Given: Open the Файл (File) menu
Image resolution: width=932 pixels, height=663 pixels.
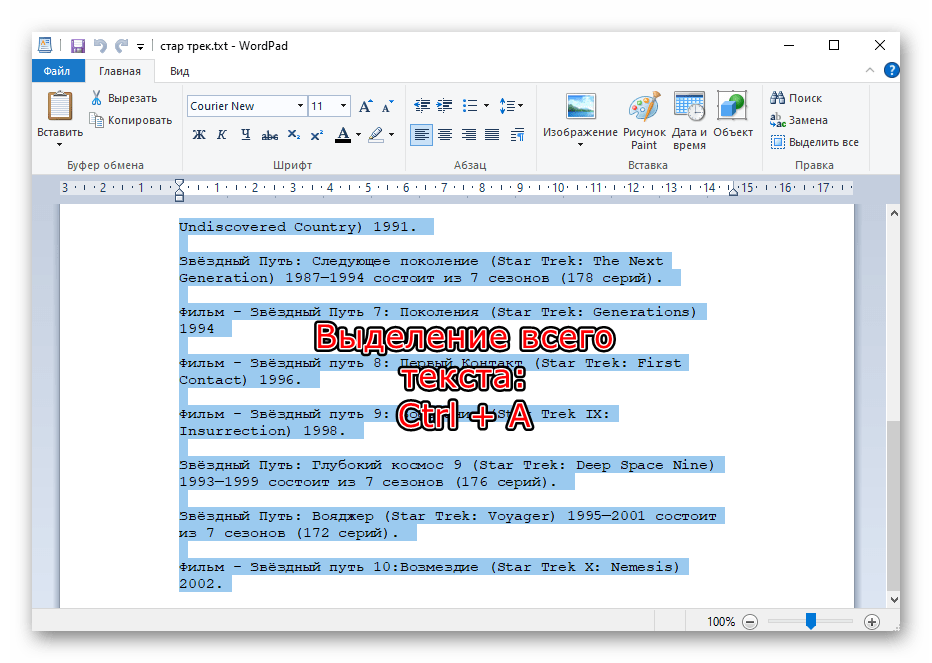Looking at the screenshot, I should pyautogui.click(x=57, y=71).
